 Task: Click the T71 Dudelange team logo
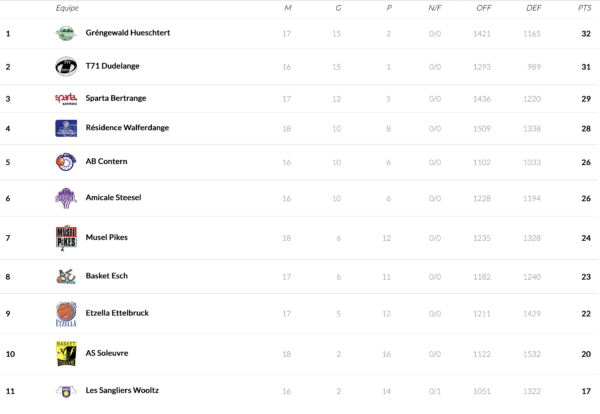(66, 67)
